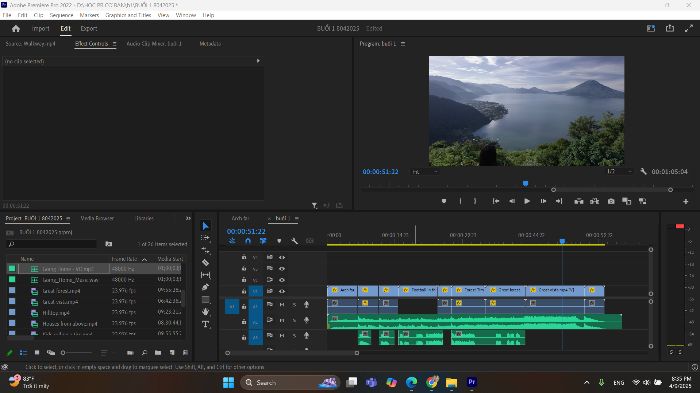700x393 pixels.
Task: Open the Sequence menu
Action: (61, 15)
